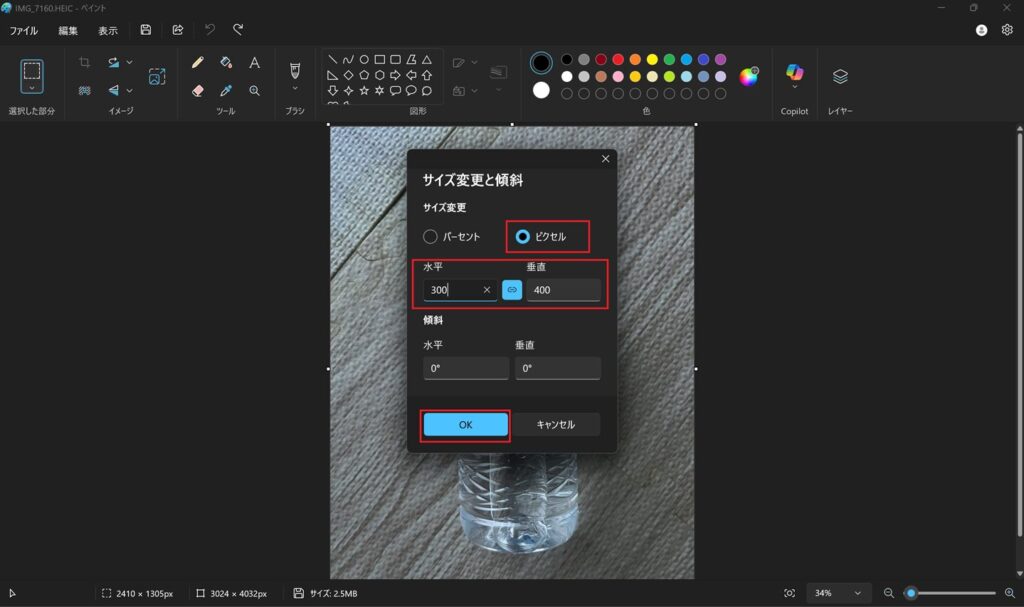
Task: Open the Edit colors wheel
Action: (748, 76)
